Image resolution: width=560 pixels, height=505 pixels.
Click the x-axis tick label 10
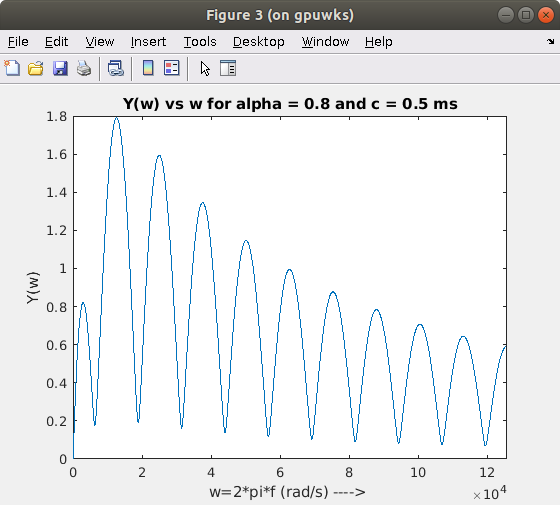click(418, 472)
